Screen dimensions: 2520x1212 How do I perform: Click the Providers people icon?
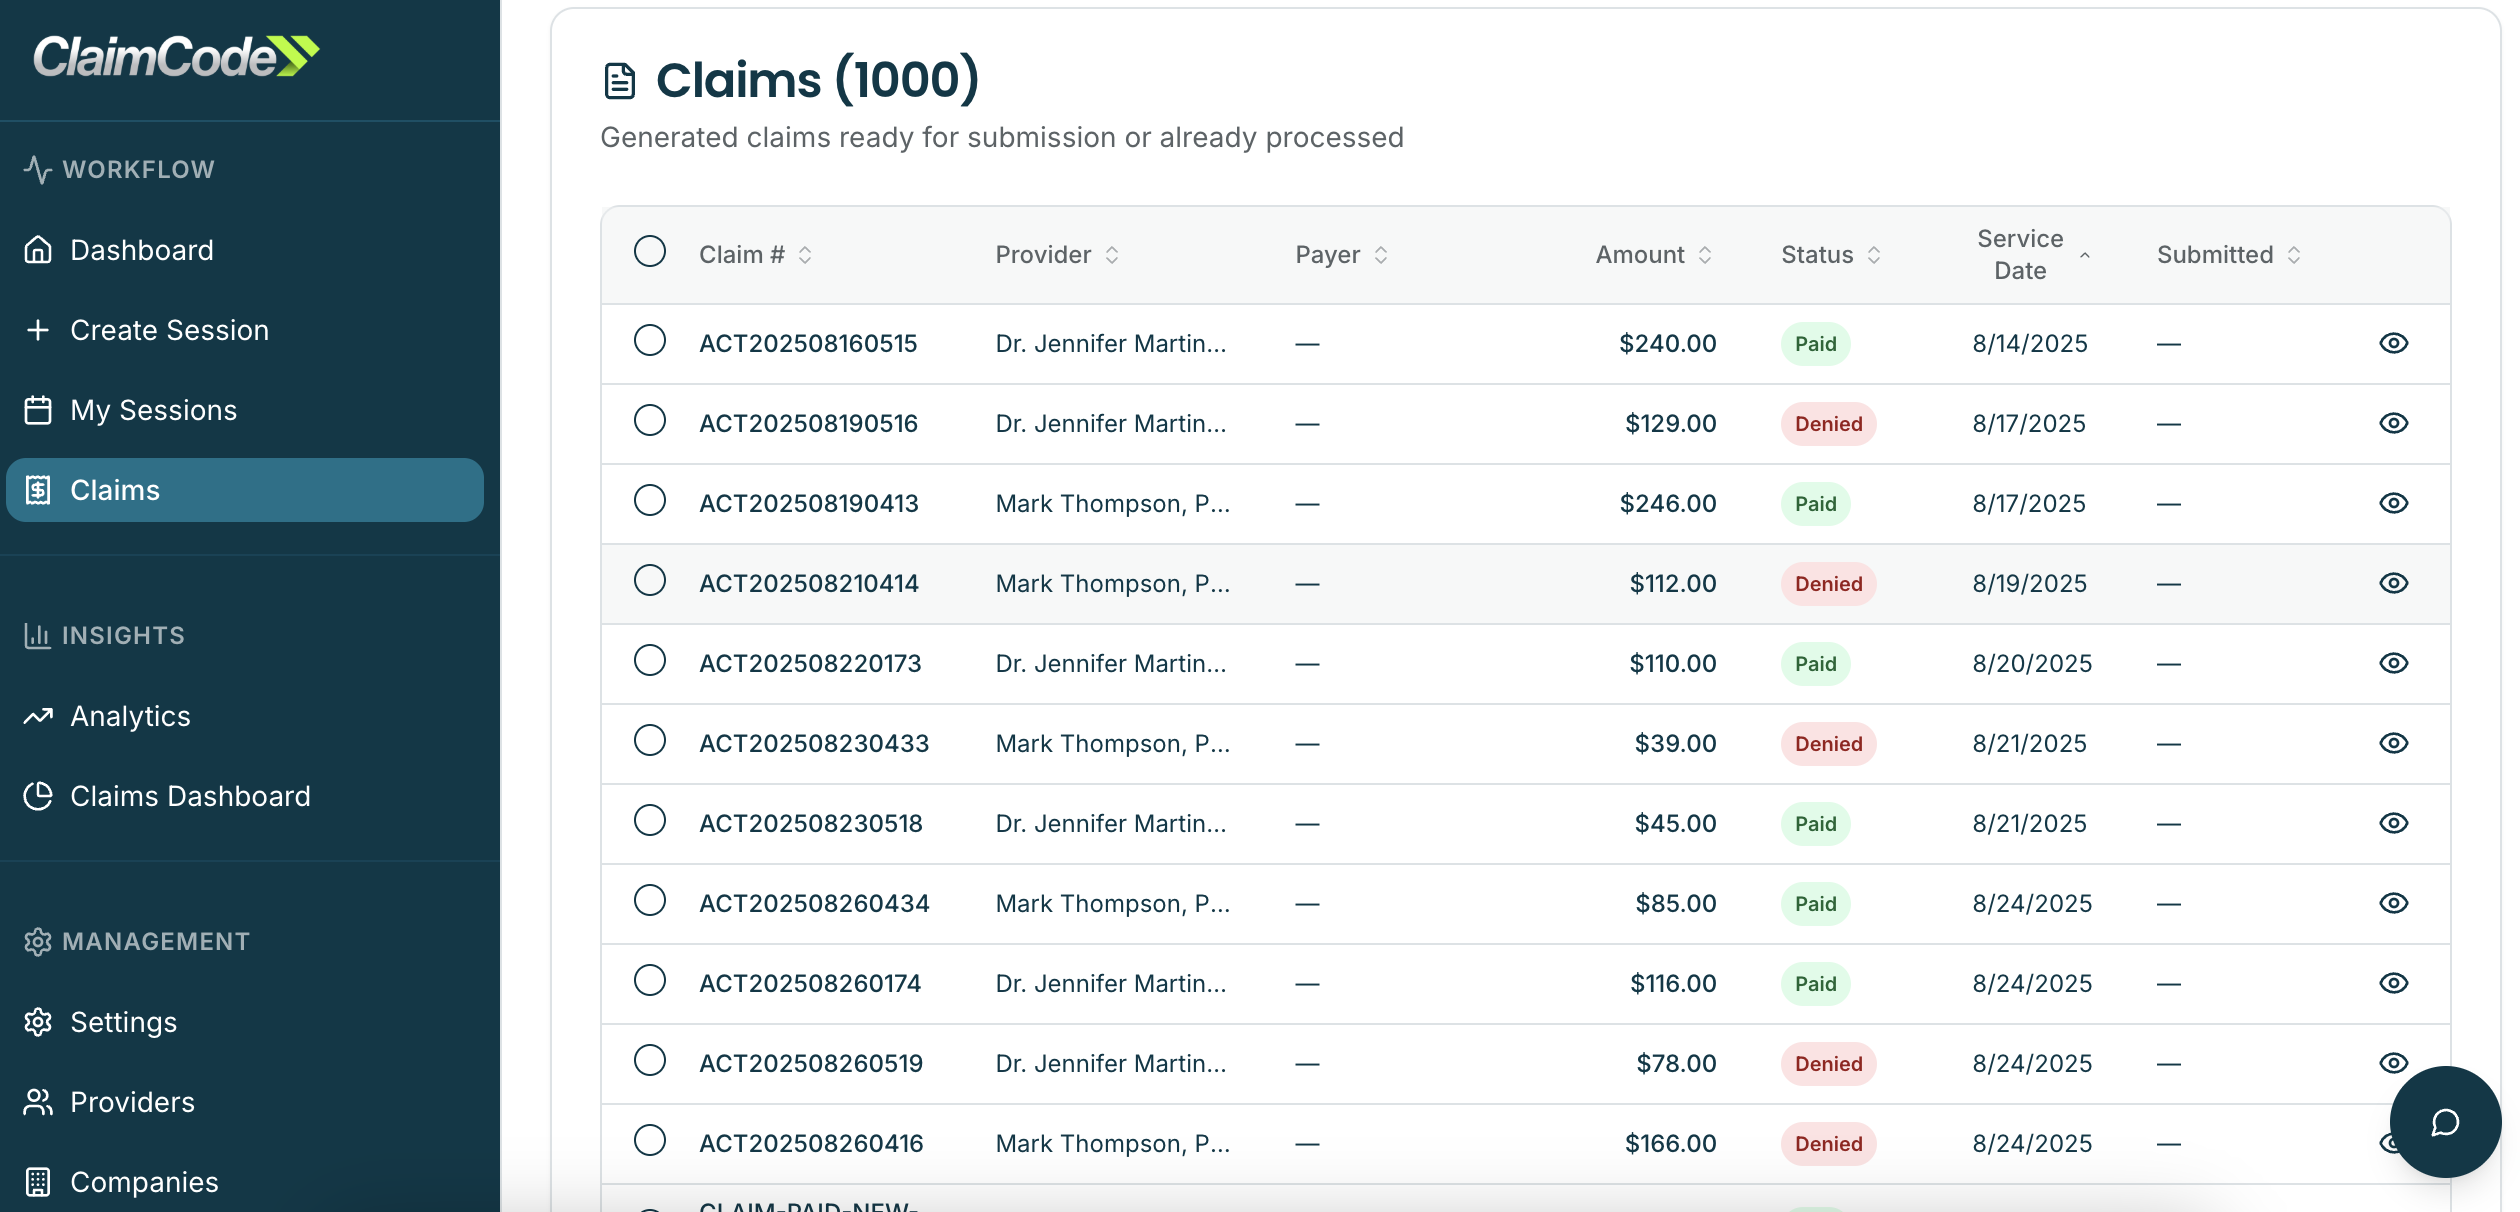[x=38, y=1102]
